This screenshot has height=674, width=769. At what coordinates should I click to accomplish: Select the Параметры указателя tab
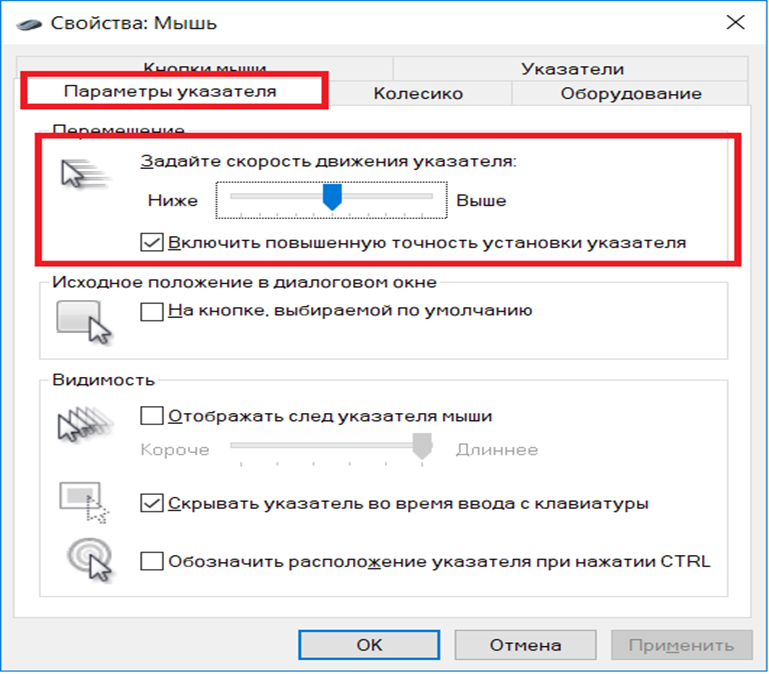[170, 91]
